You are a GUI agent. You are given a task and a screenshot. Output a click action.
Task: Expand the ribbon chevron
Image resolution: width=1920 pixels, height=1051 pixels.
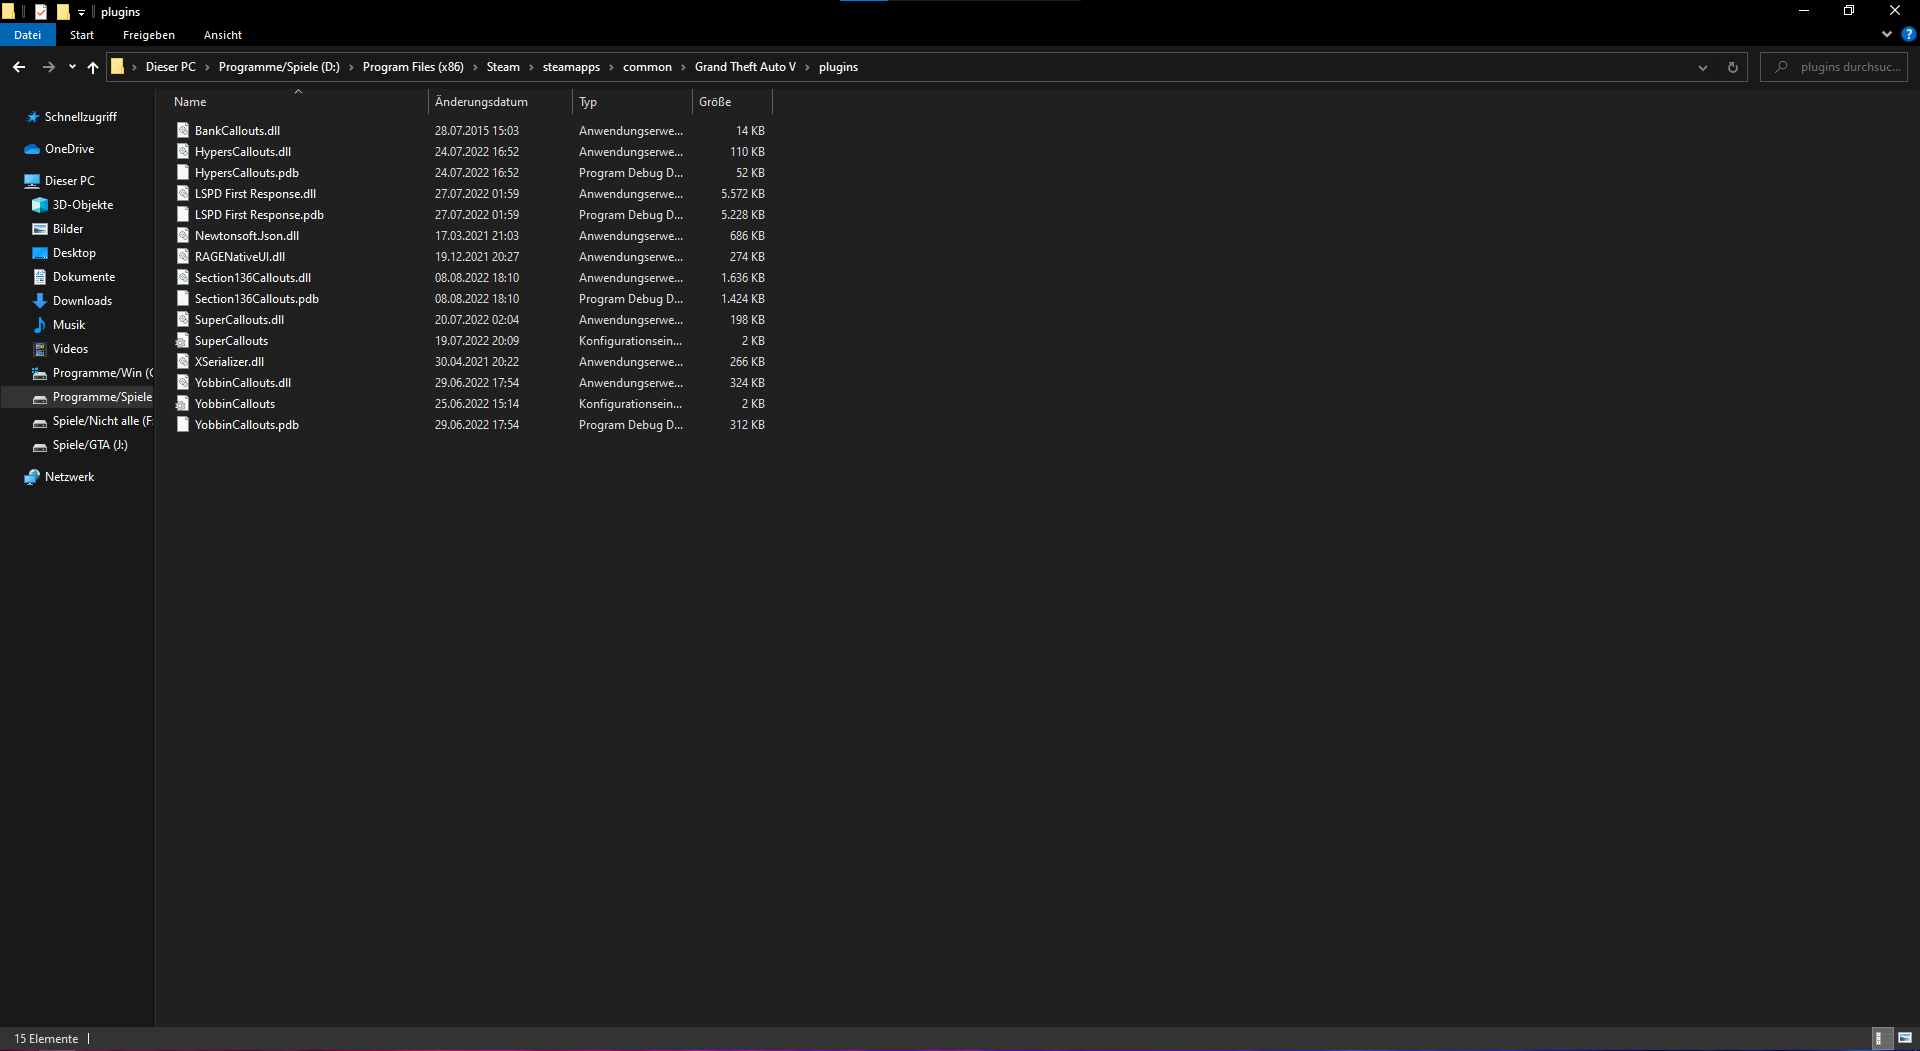[x=1887, y=34]
